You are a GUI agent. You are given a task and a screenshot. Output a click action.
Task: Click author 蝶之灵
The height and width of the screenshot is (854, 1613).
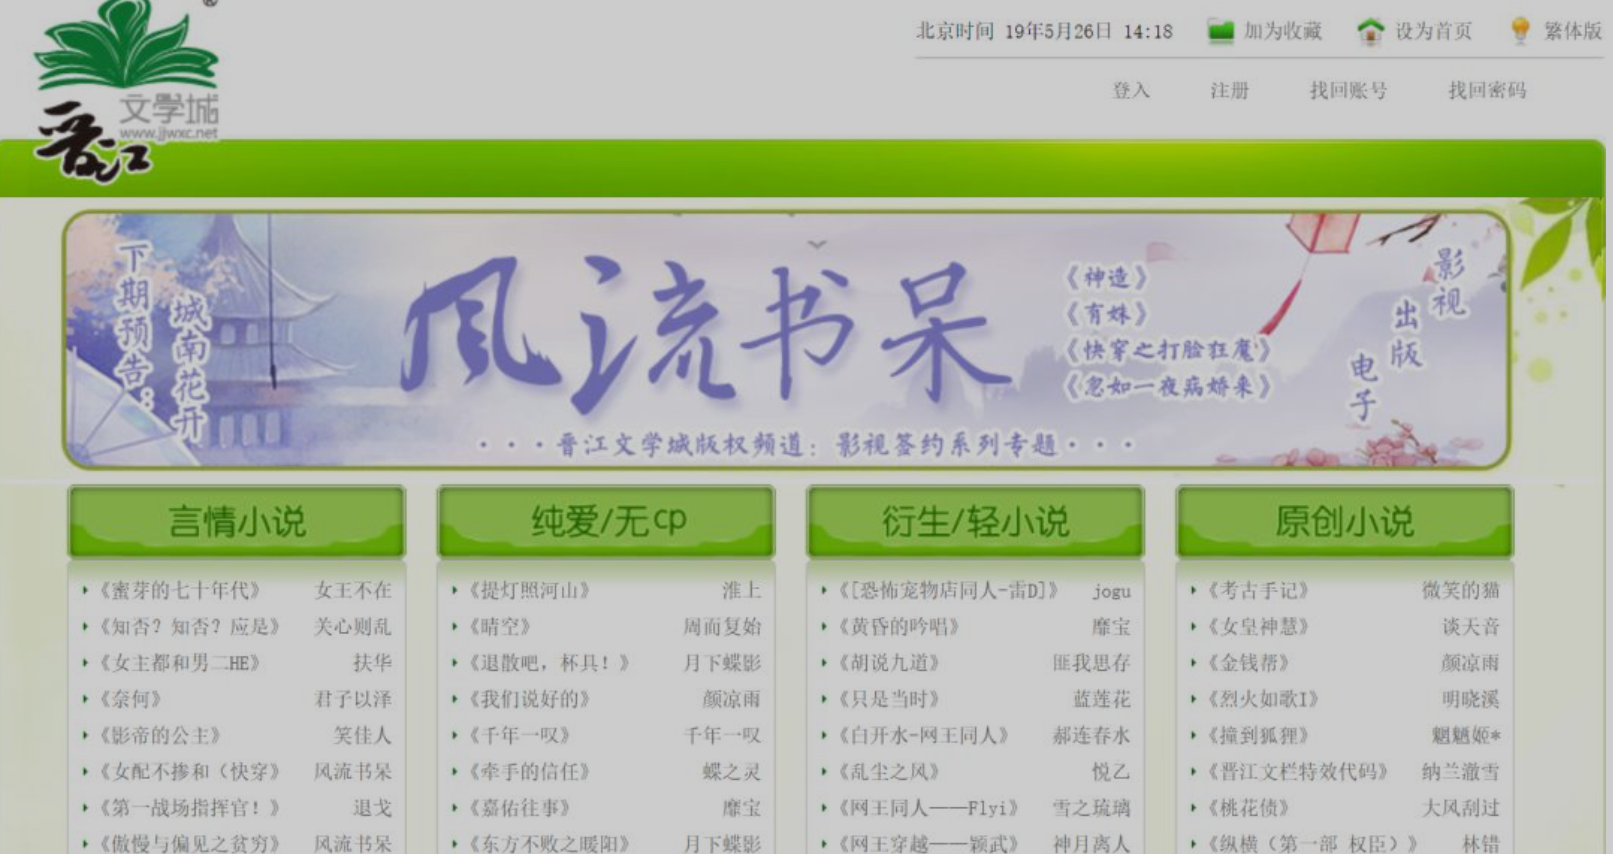pyautogui.click(x=731, y=772)
